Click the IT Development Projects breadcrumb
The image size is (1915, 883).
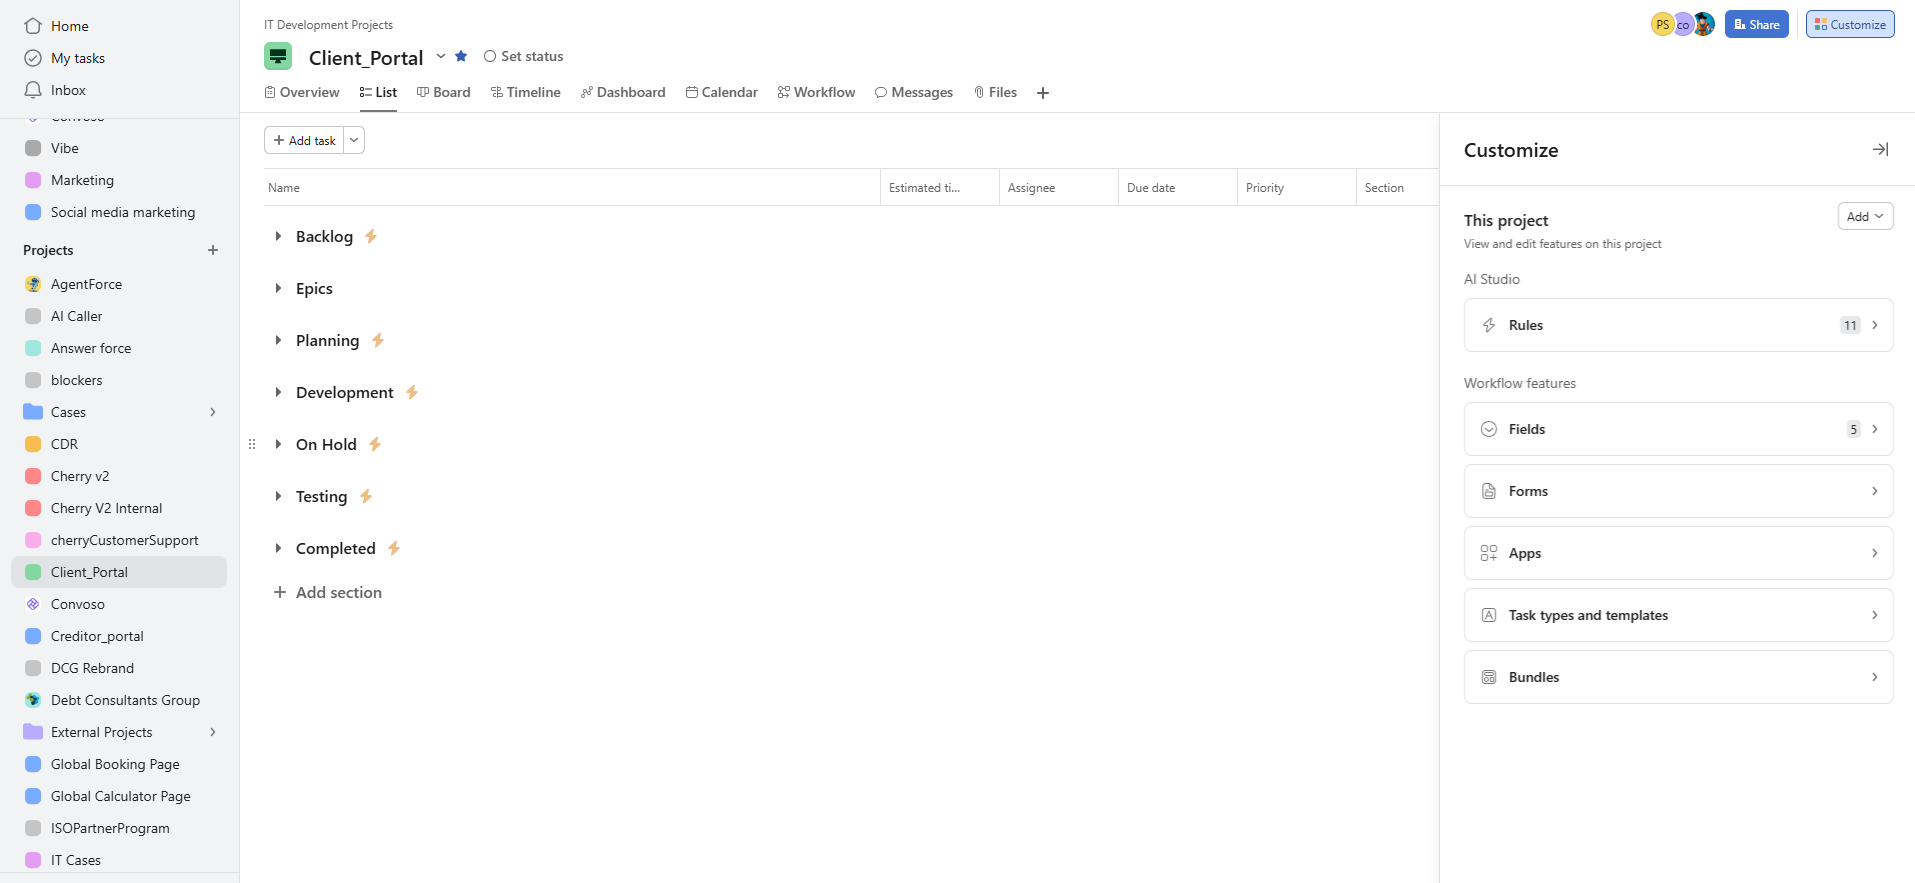pyautogui.click(x=328, y=25)
